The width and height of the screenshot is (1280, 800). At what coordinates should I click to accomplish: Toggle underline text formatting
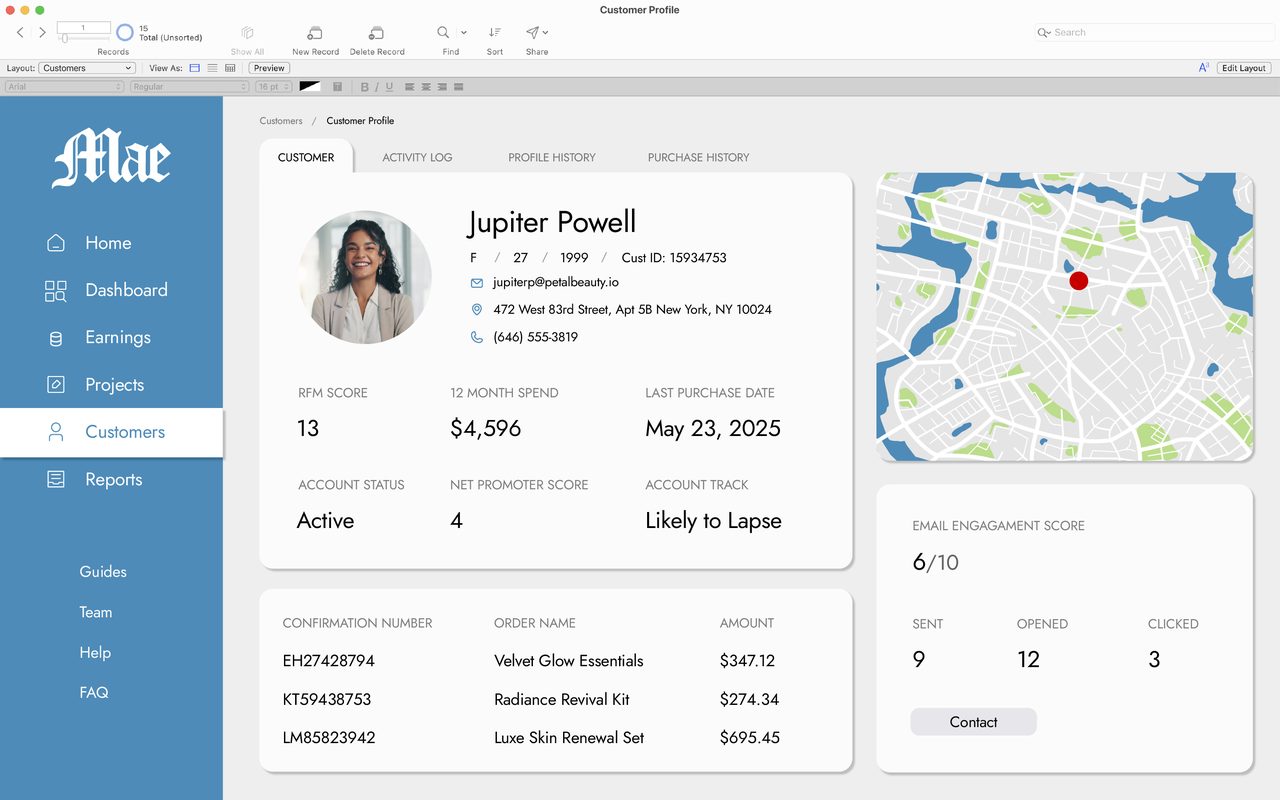coord(389,87)
